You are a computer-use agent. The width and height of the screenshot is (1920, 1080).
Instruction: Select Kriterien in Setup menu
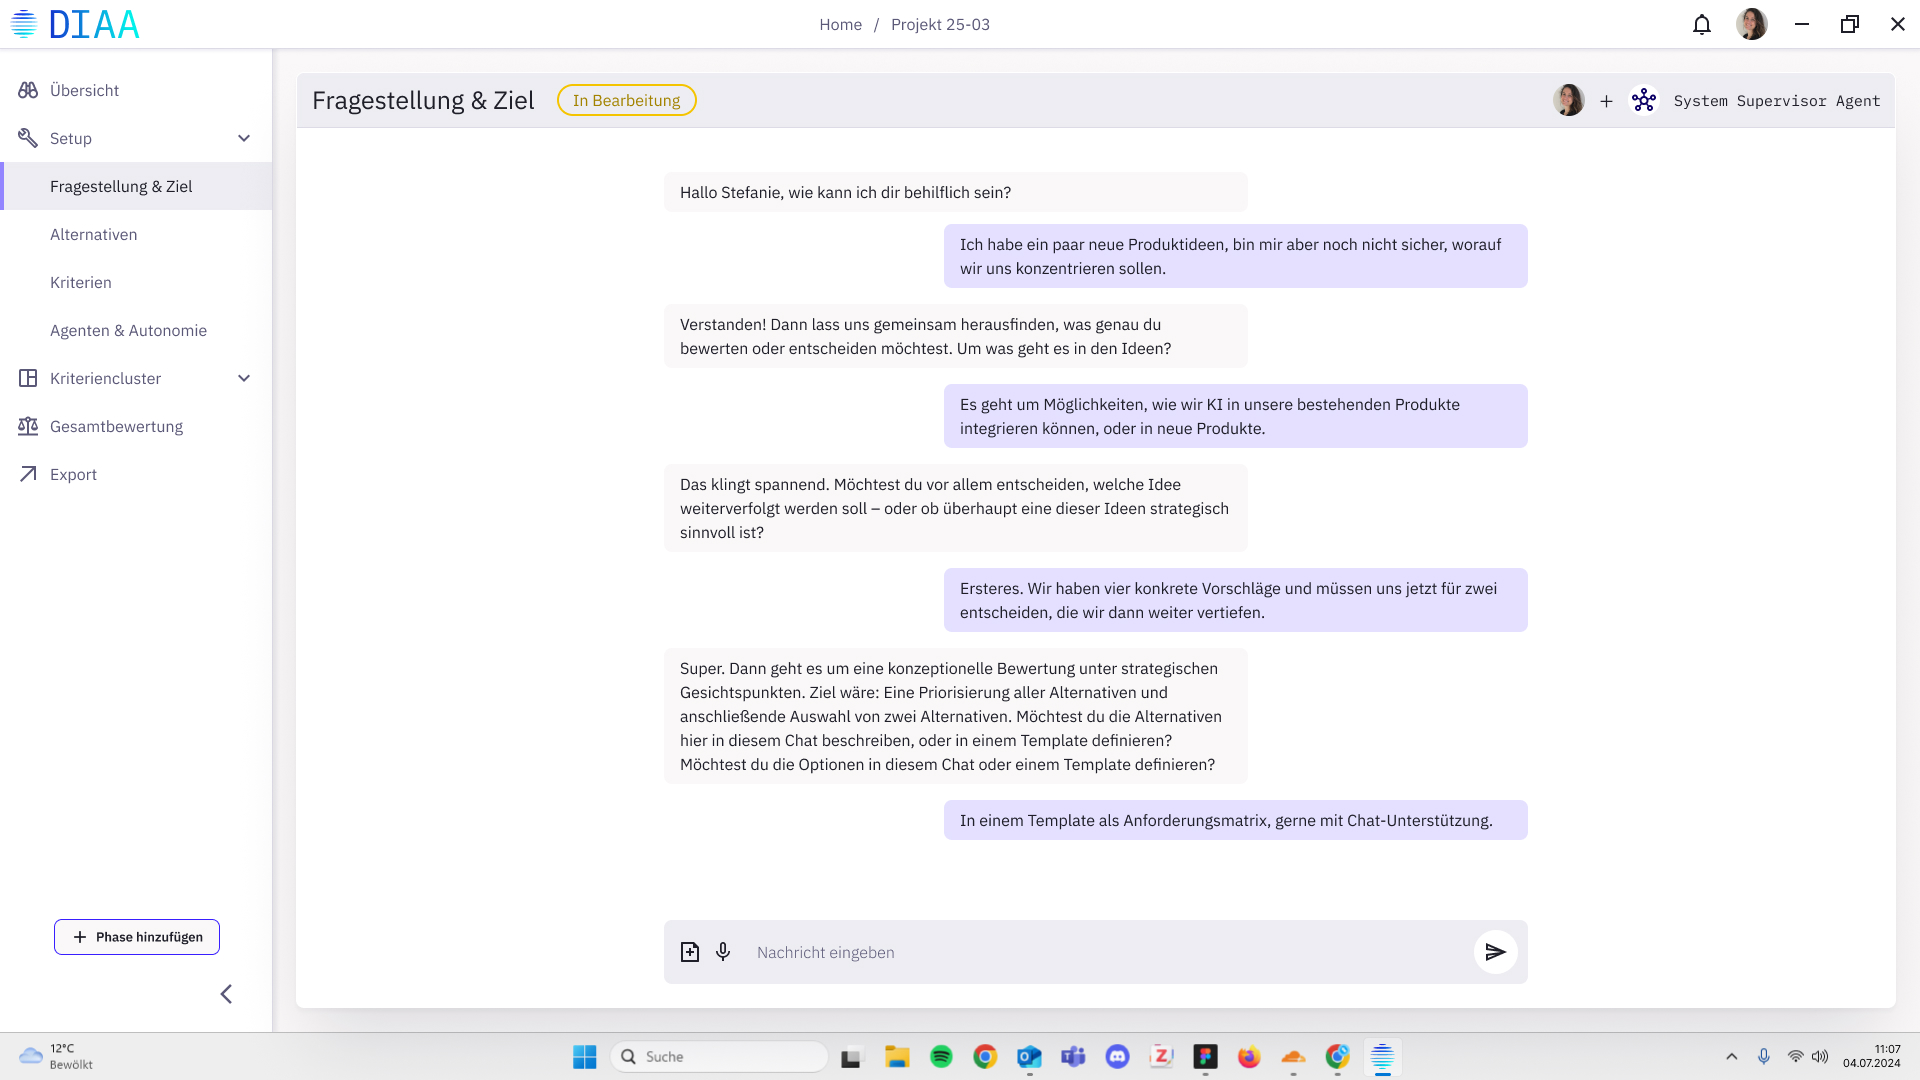click(x=81, y=282)
